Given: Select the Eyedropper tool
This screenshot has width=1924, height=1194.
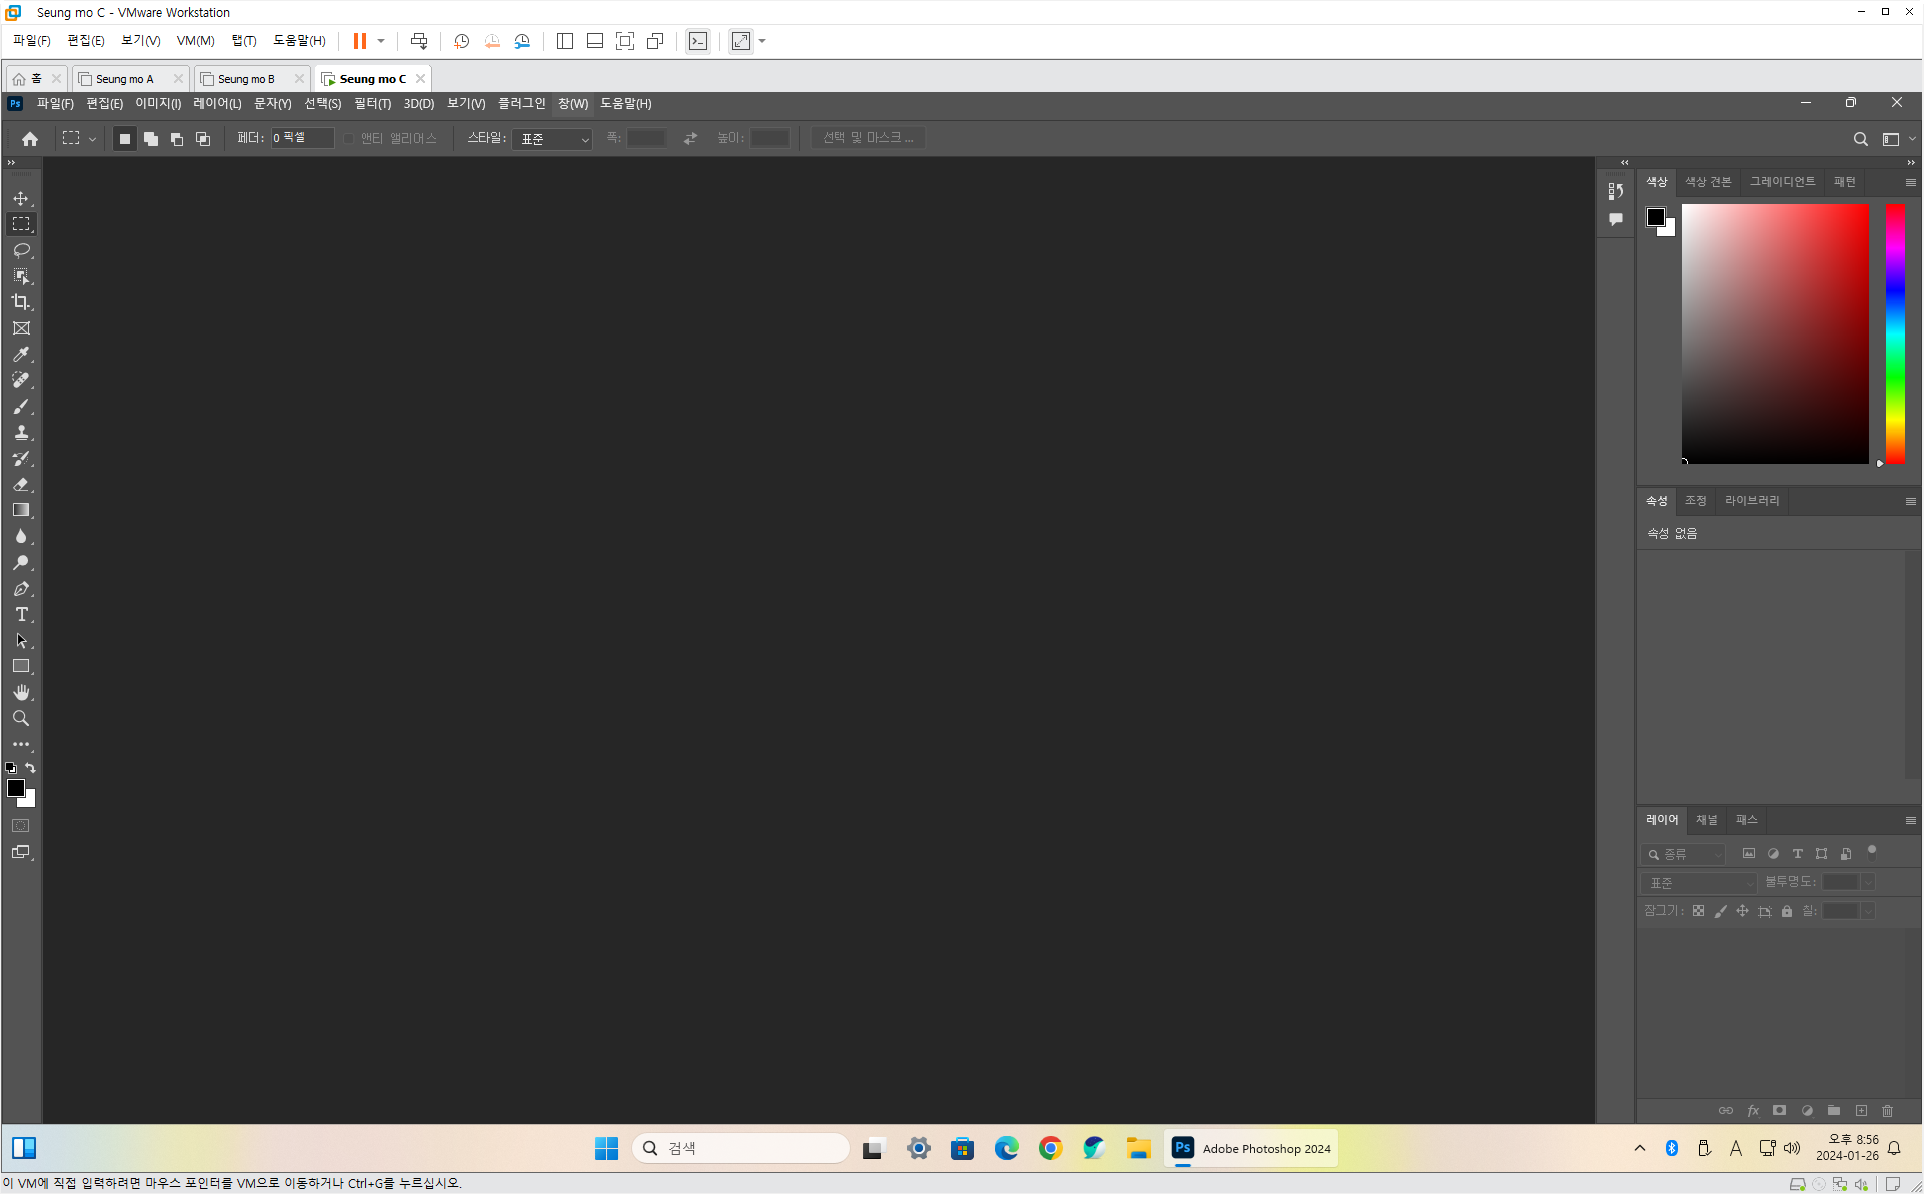Looking at the screenshot, I should 21,354.
